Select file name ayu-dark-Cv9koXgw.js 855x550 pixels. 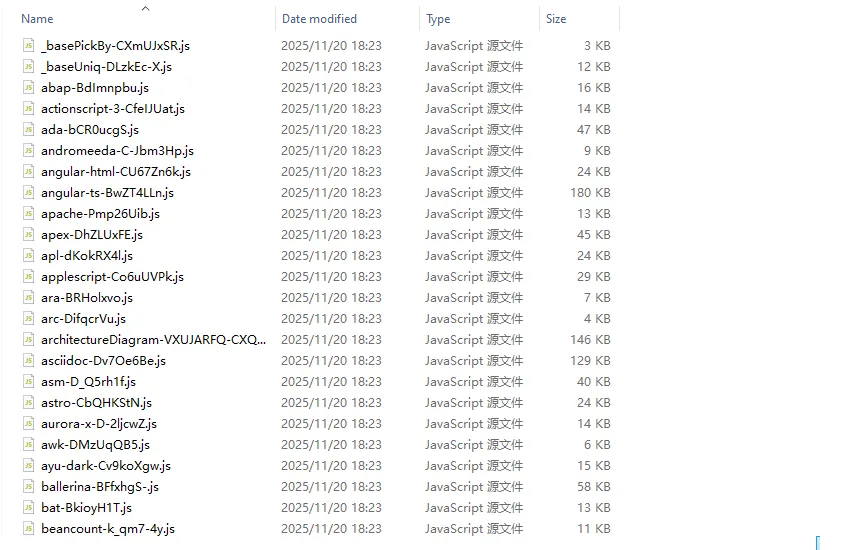pos(106,466)
